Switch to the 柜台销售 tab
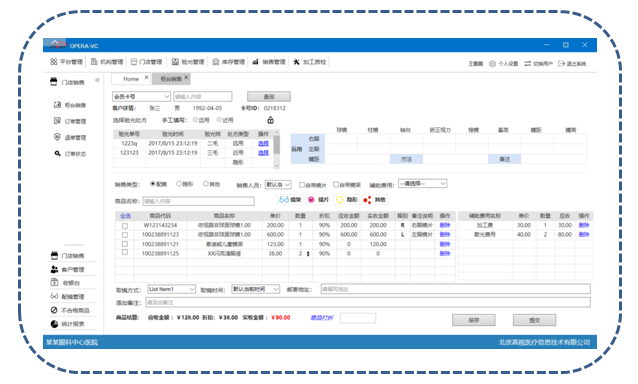The width and height of the screenshot is (638, 384). [170, 79]
